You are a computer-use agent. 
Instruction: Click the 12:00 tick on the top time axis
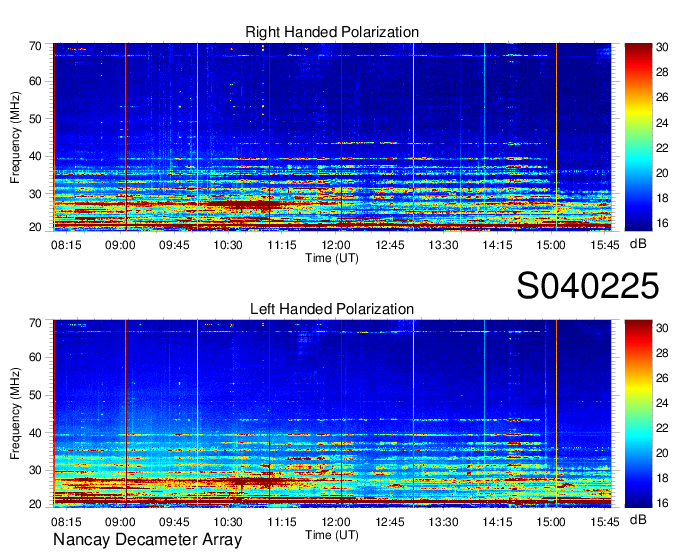coord(336,245)
